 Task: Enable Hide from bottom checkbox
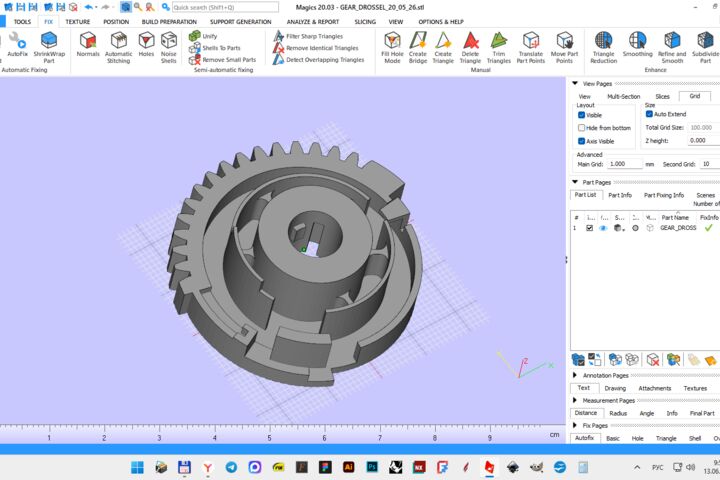click(x=581, y=128)
